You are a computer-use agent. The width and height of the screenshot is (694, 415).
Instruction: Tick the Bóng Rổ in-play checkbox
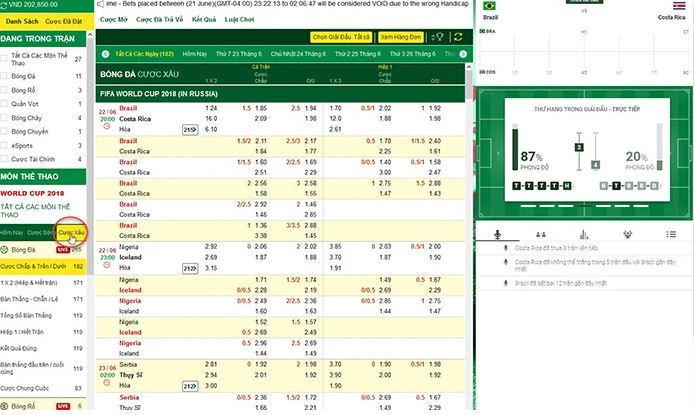(4, 90)
